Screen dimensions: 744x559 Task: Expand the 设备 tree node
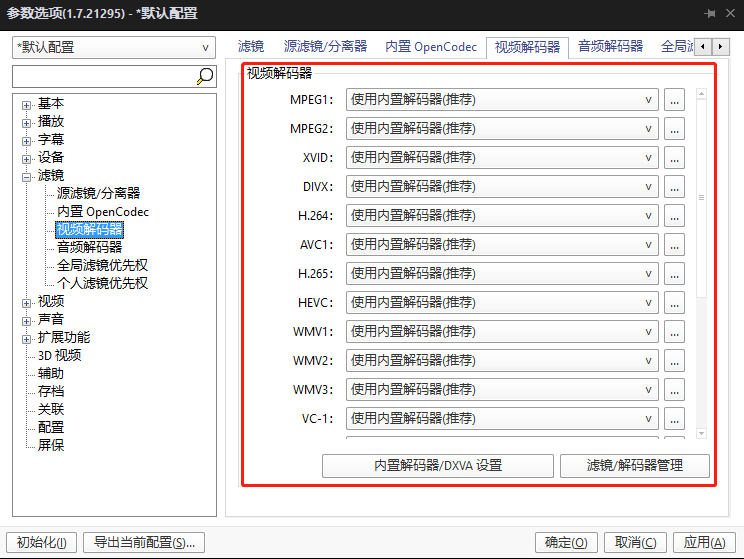coord(27,159)
